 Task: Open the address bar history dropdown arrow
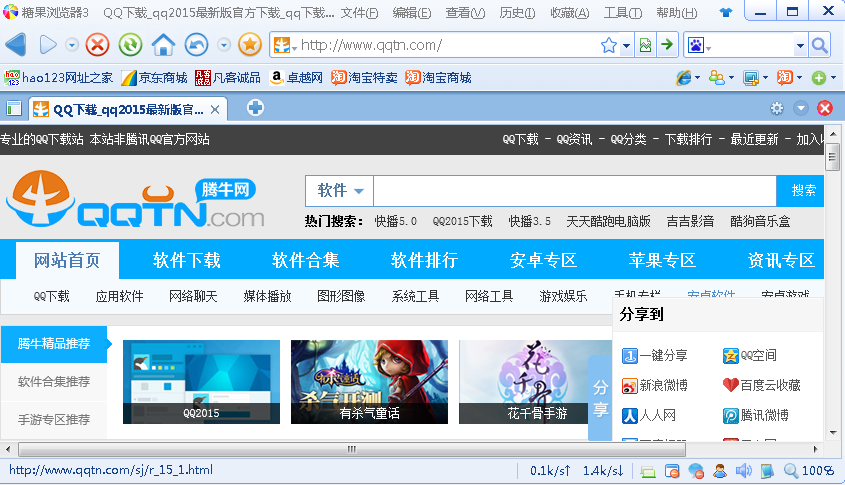click(x=627, y=45)
